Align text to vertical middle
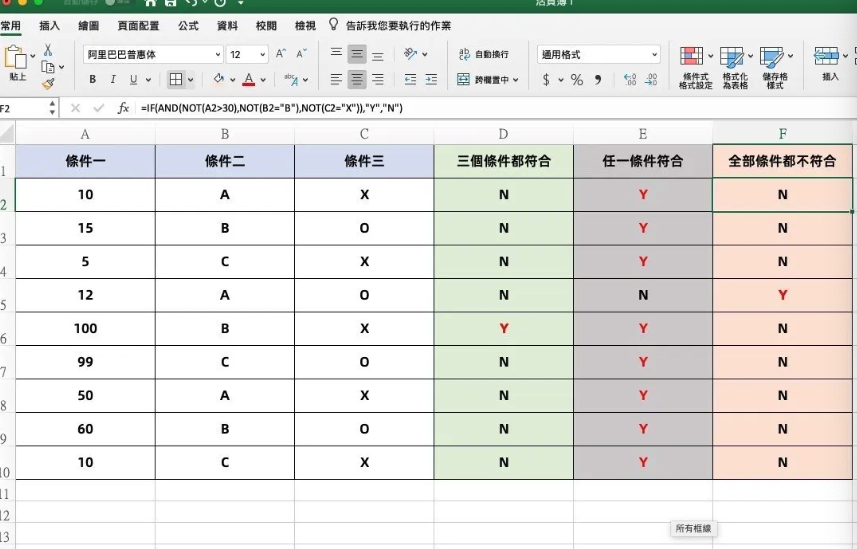The image size is (857, 549). pos(357,54)
